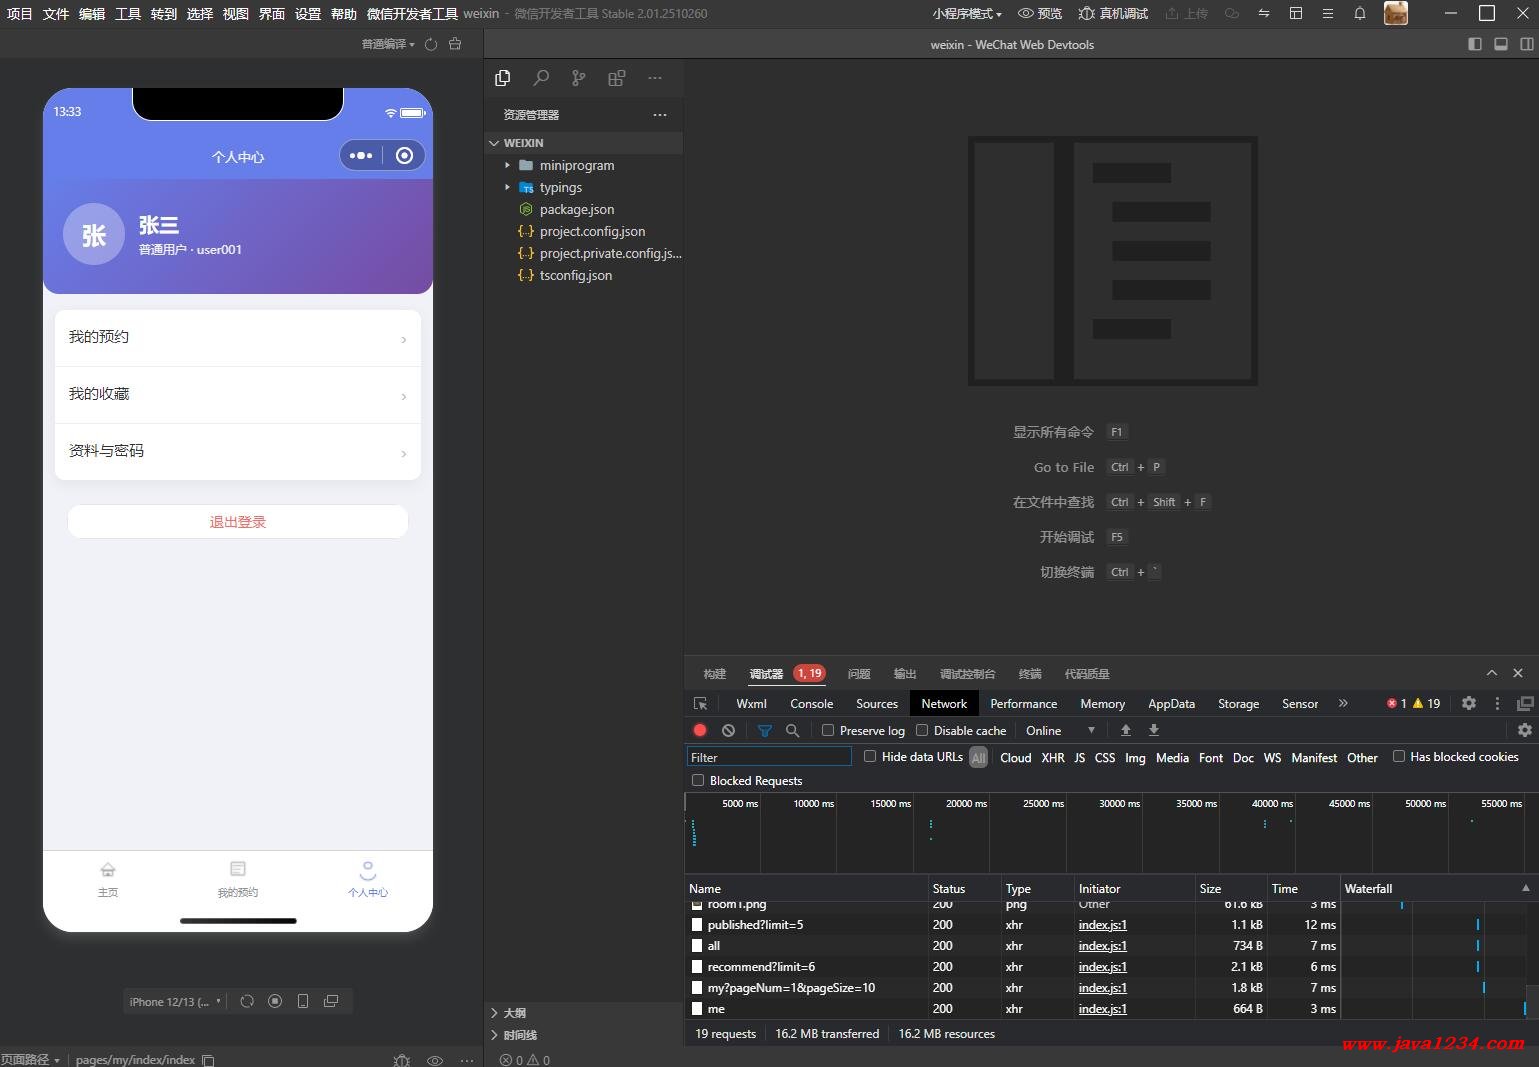1539x1067 pixels.
Task: Open the search icon in explorer sidebar
Action: (541, 78)
